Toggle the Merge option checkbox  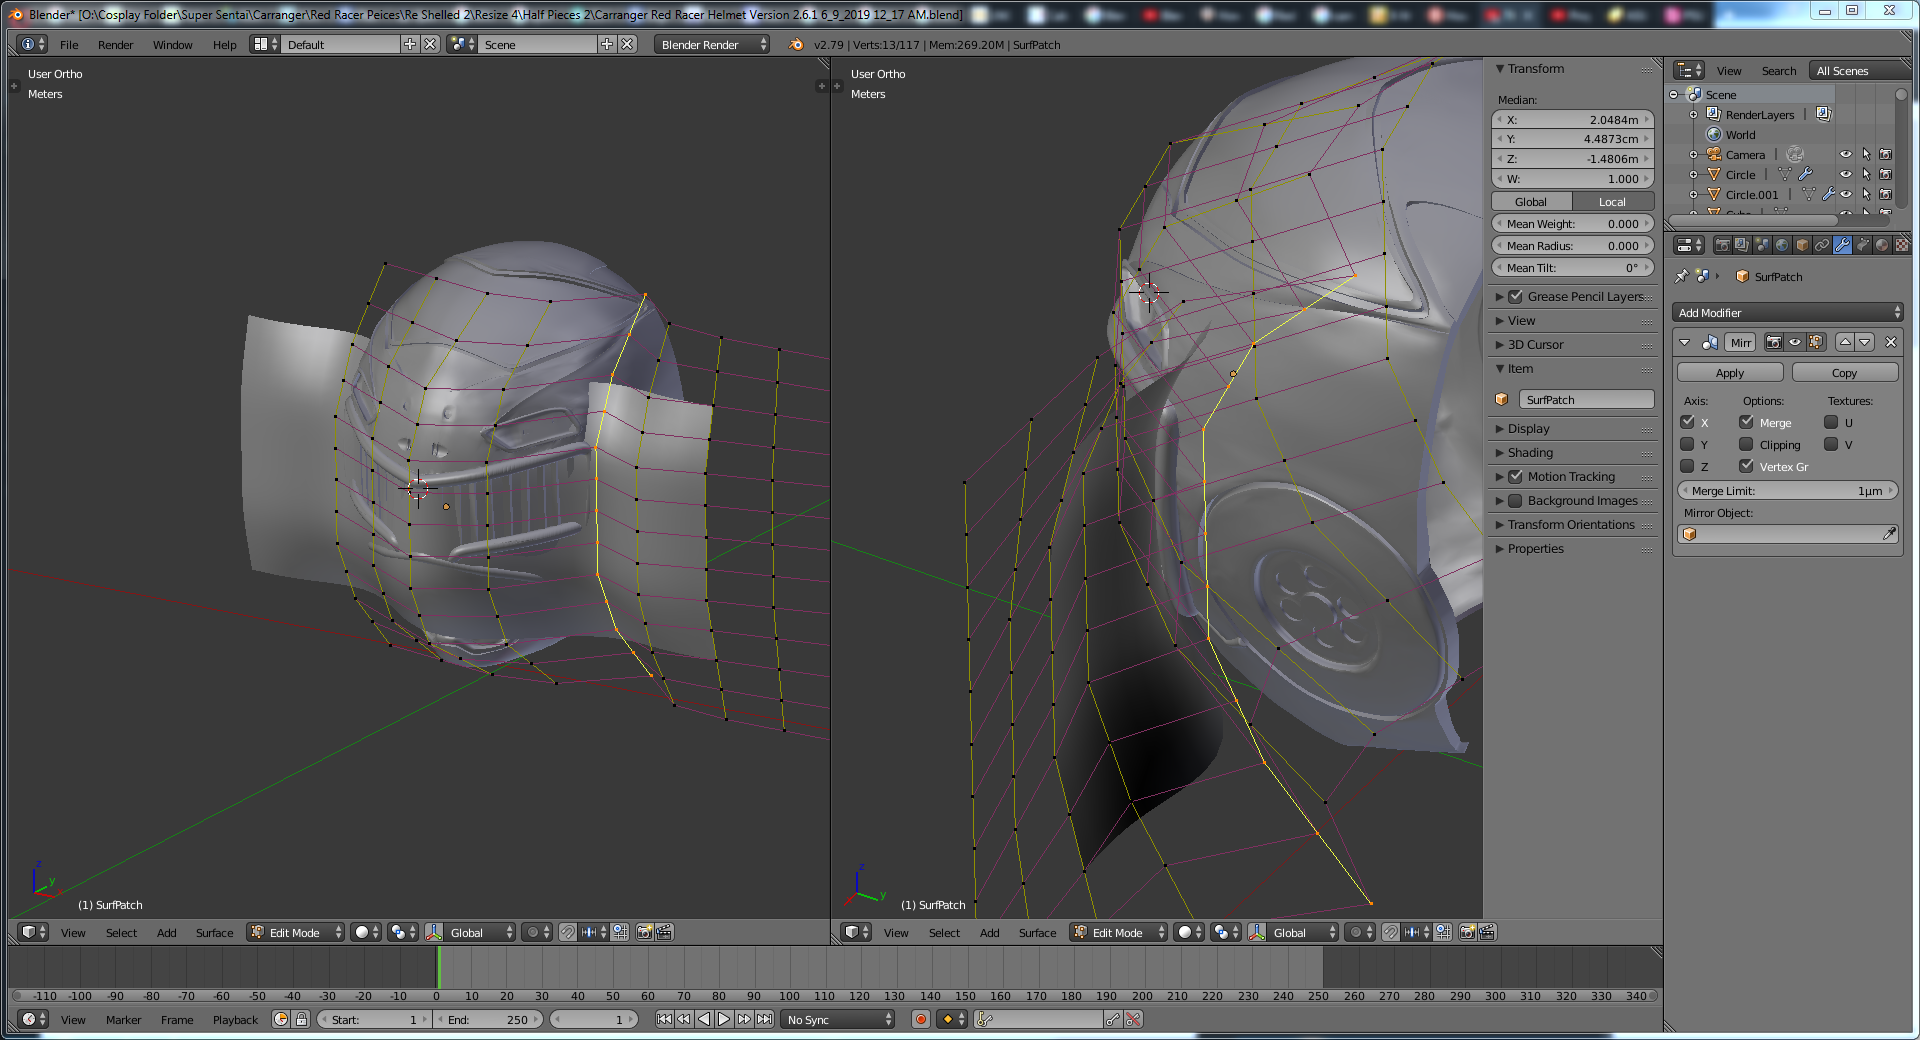pos(1746,422)
